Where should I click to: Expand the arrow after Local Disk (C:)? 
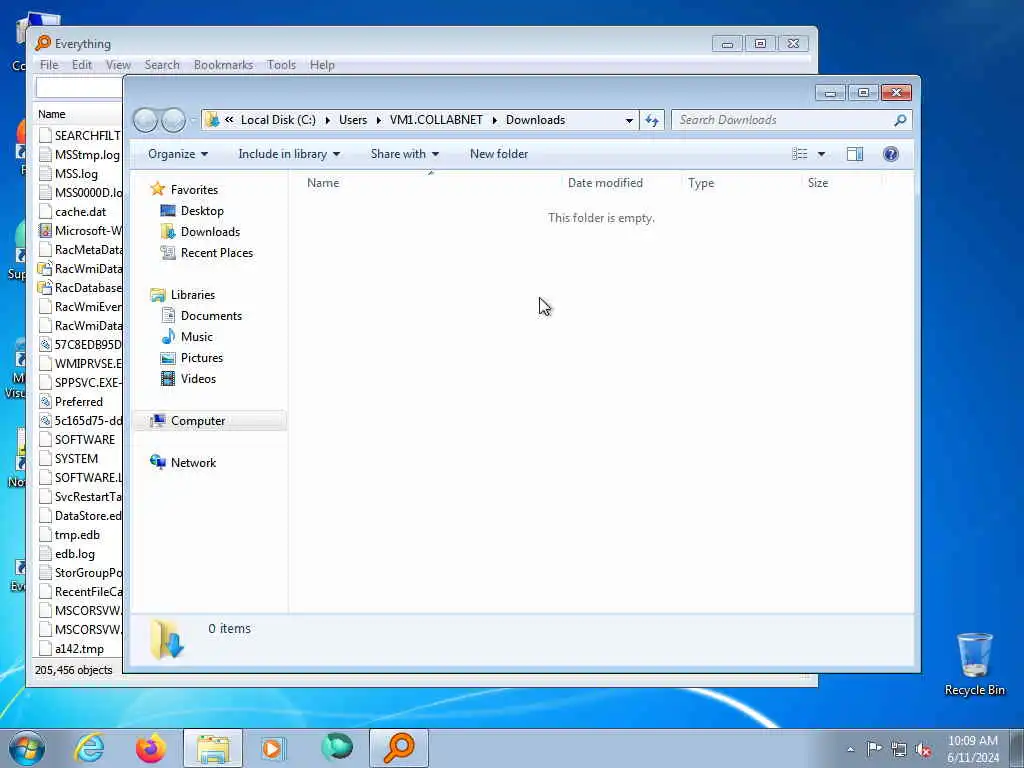click(x=327, y=120)
